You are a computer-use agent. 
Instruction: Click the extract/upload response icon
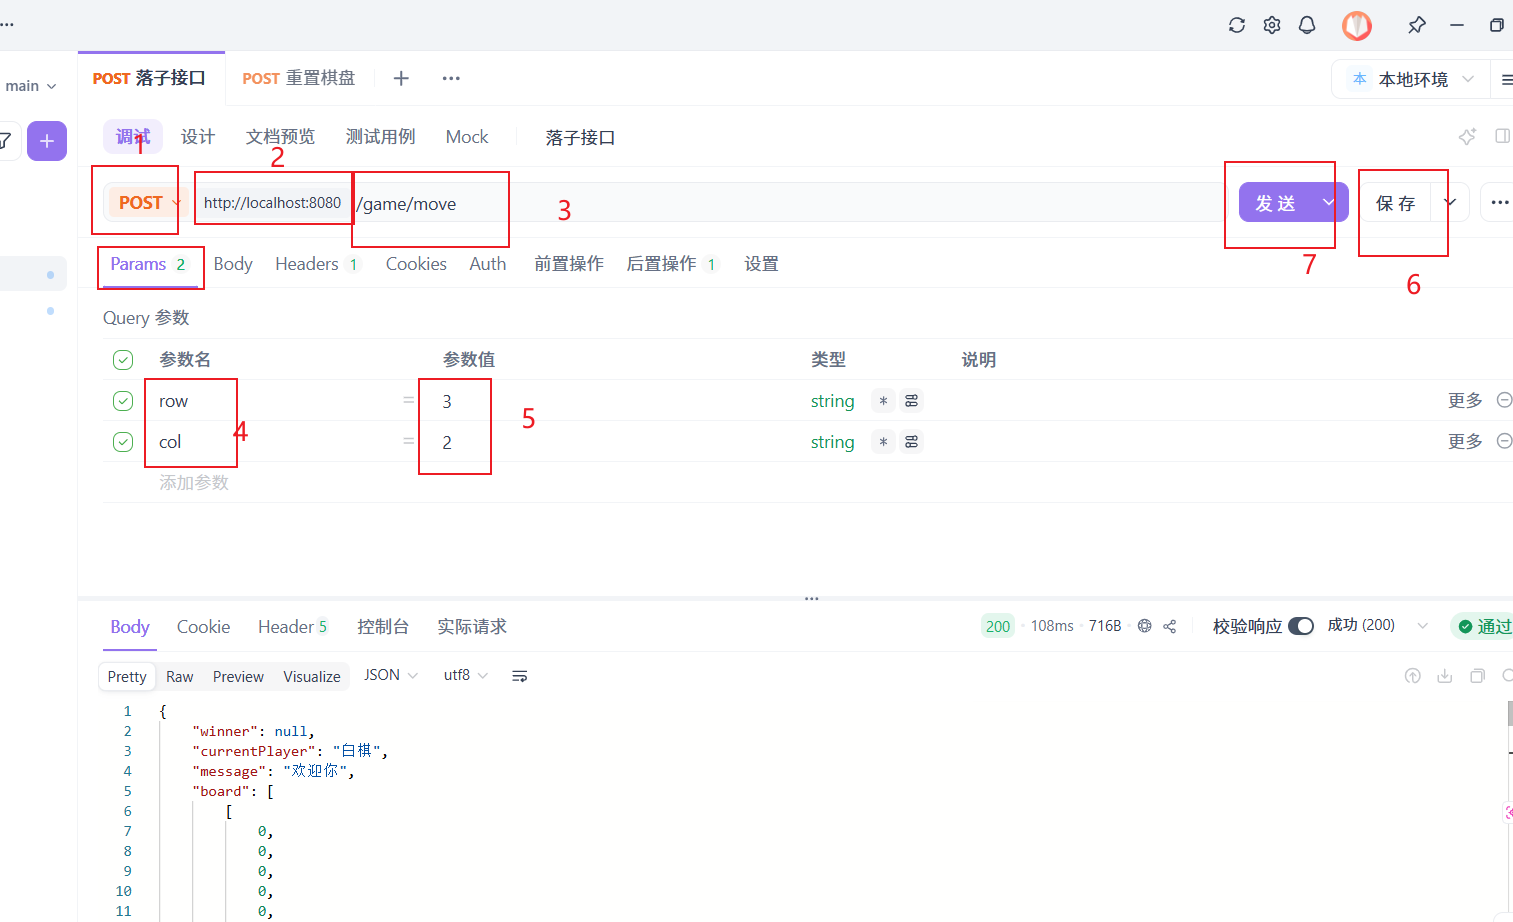[x=1413, y=676]
